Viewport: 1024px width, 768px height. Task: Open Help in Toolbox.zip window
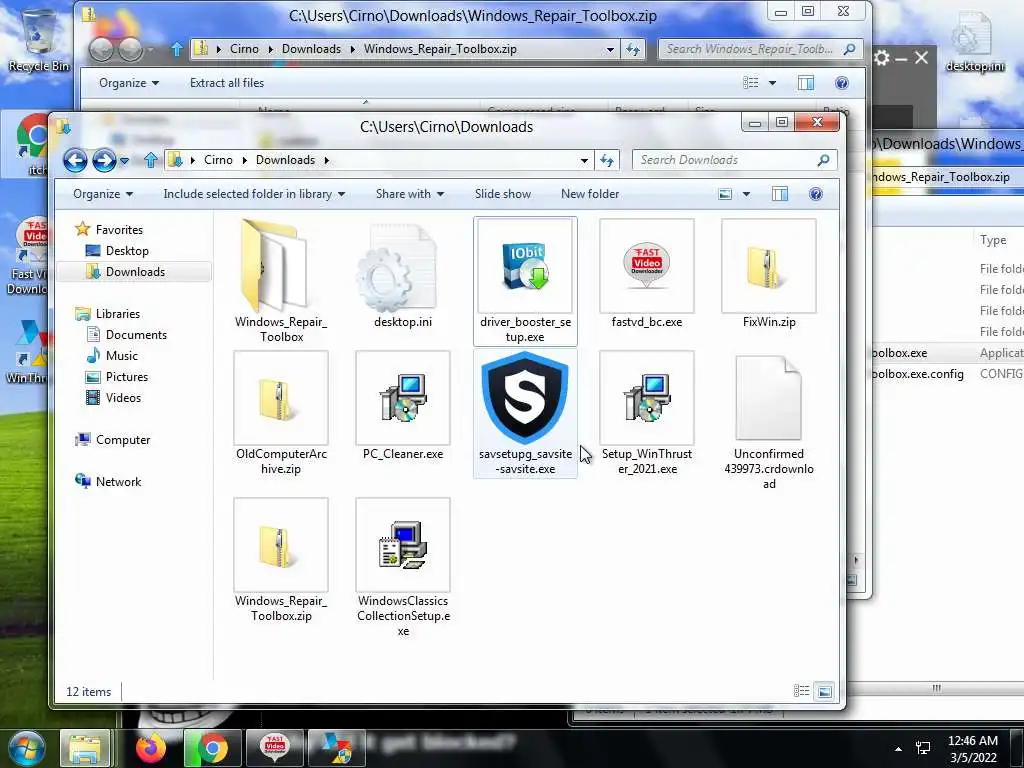(842, 83)
